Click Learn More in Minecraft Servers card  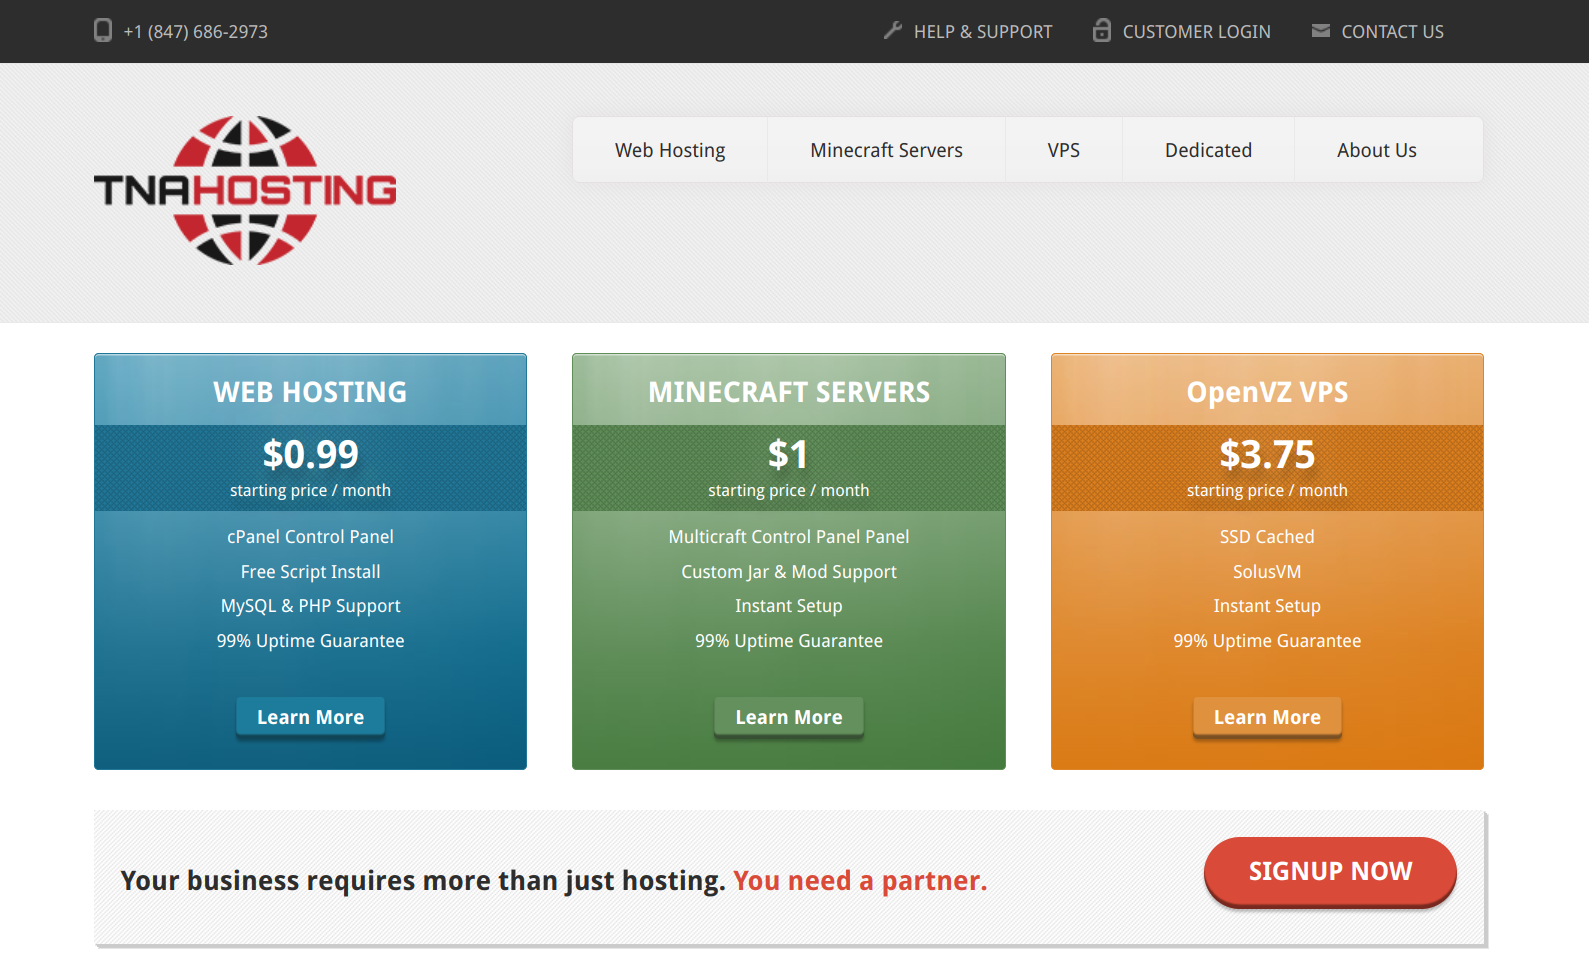click(x=789, y=717)
